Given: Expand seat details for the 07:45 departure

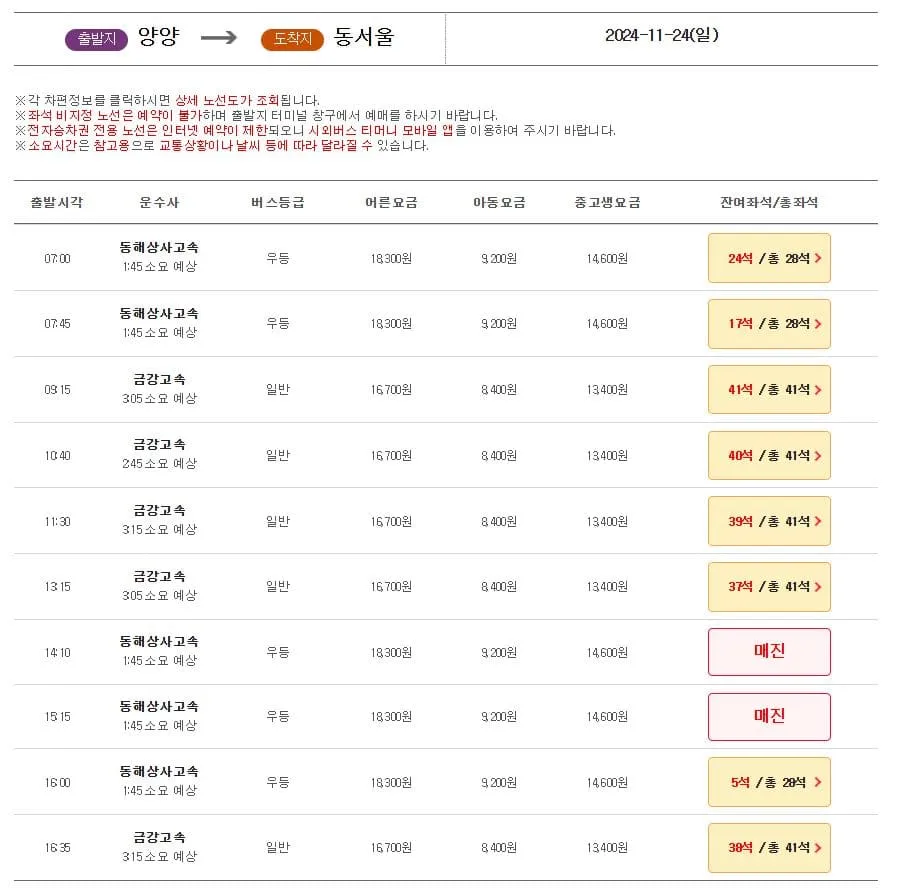Looking at the screenshot, I should tap(769, 323).
